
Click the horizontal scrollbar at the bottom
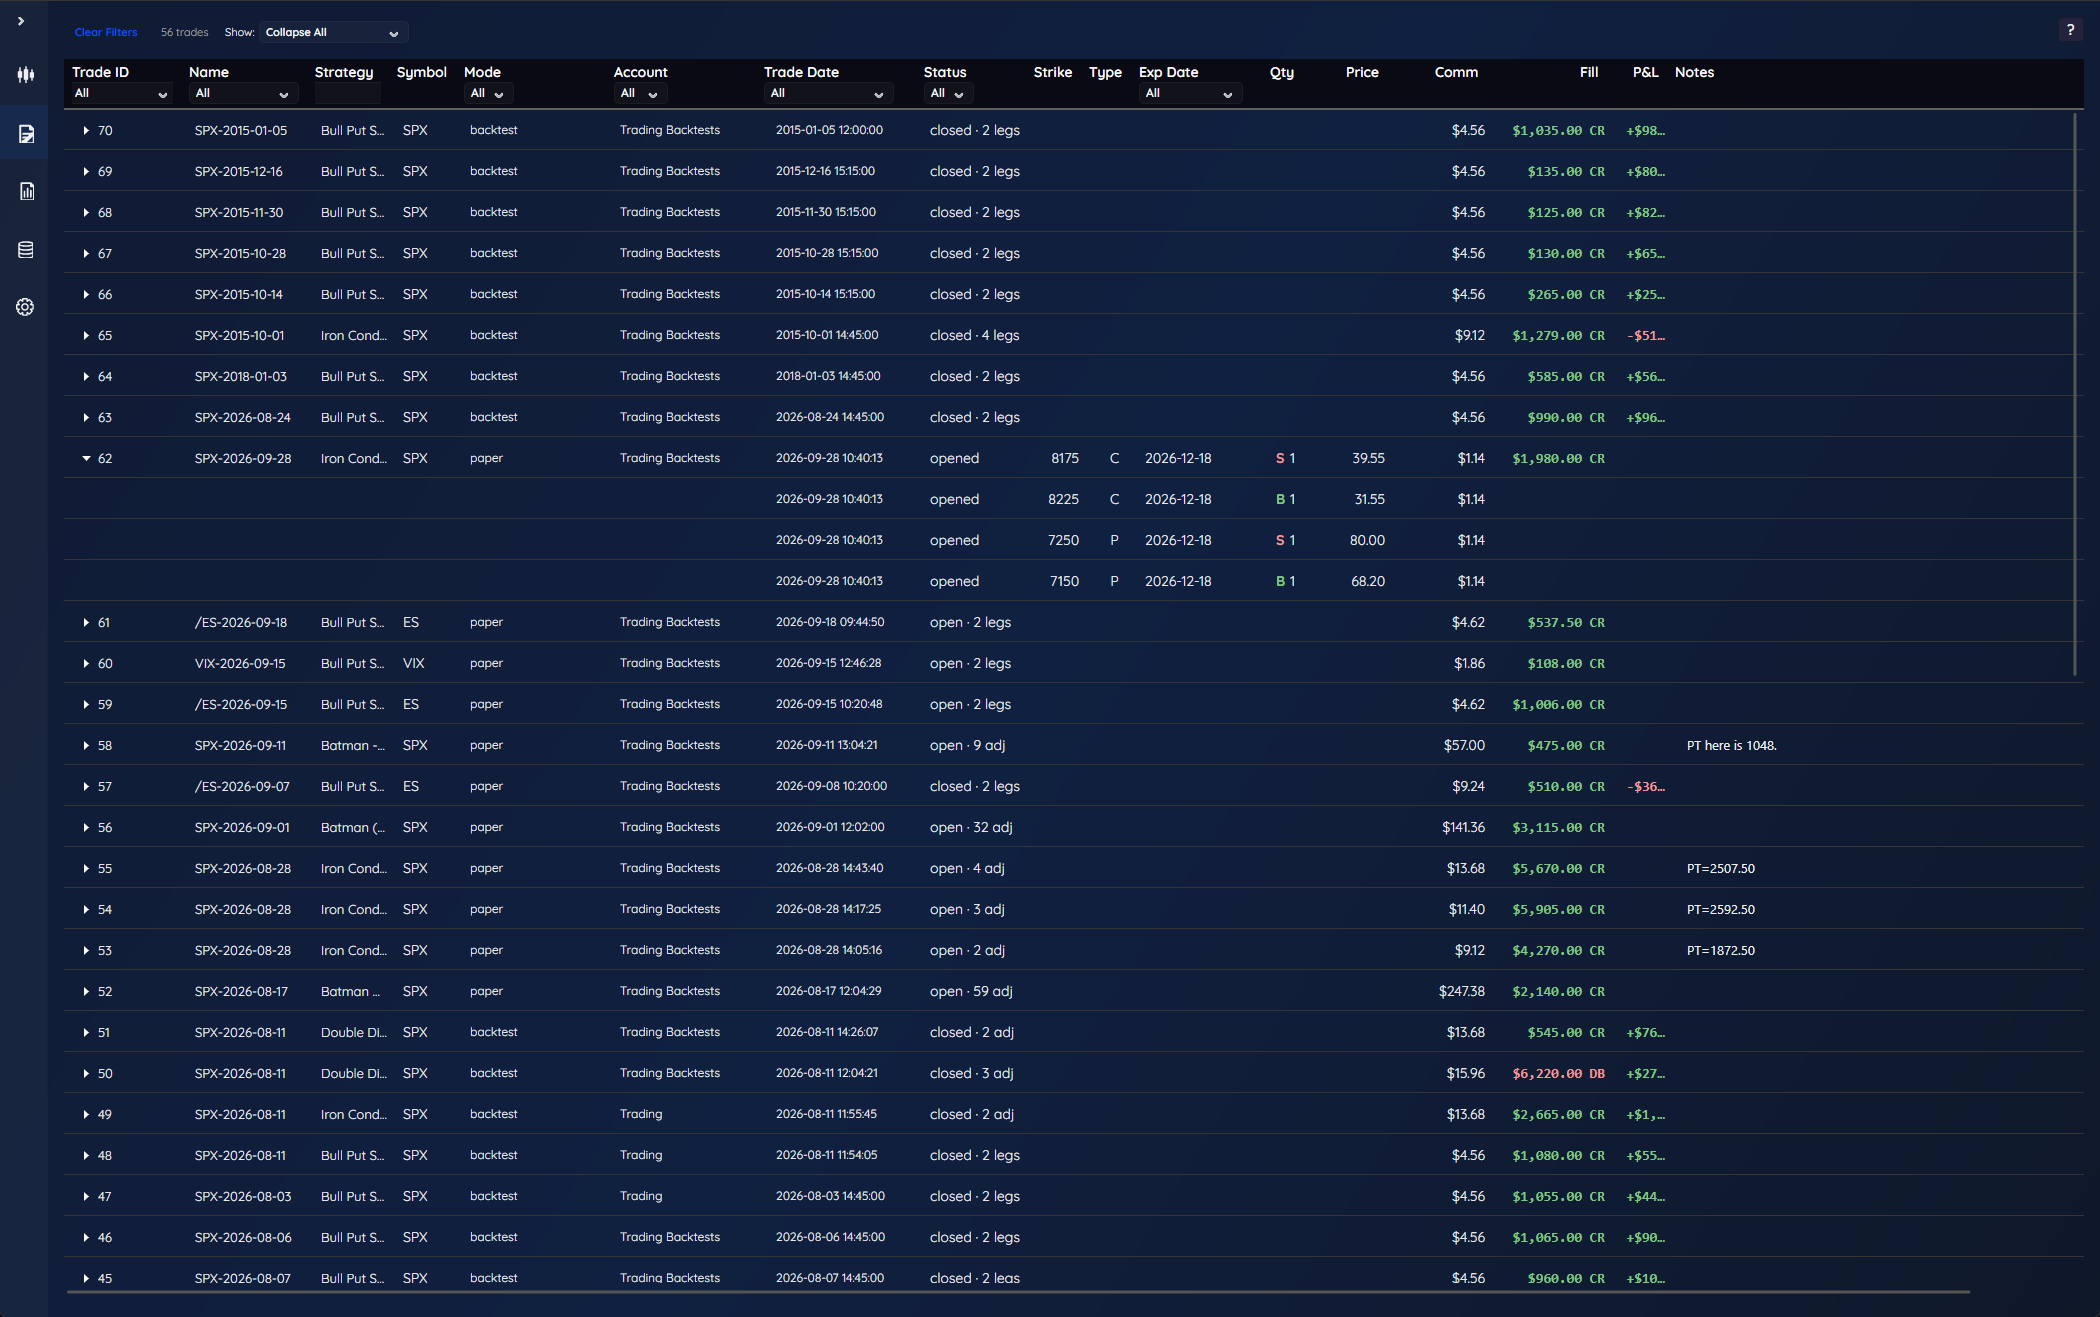(1018, 1292)
